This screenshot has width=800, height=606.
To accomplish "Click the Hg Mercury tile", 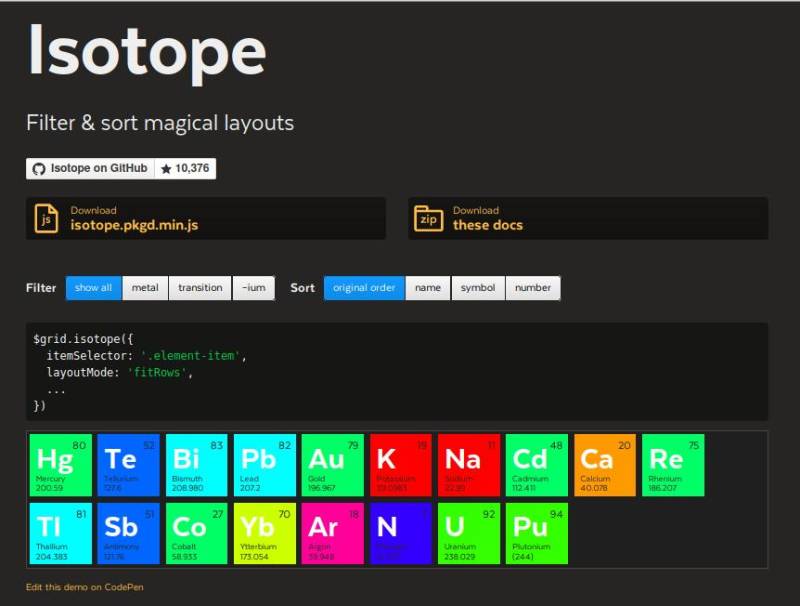I will coord(61,465).
